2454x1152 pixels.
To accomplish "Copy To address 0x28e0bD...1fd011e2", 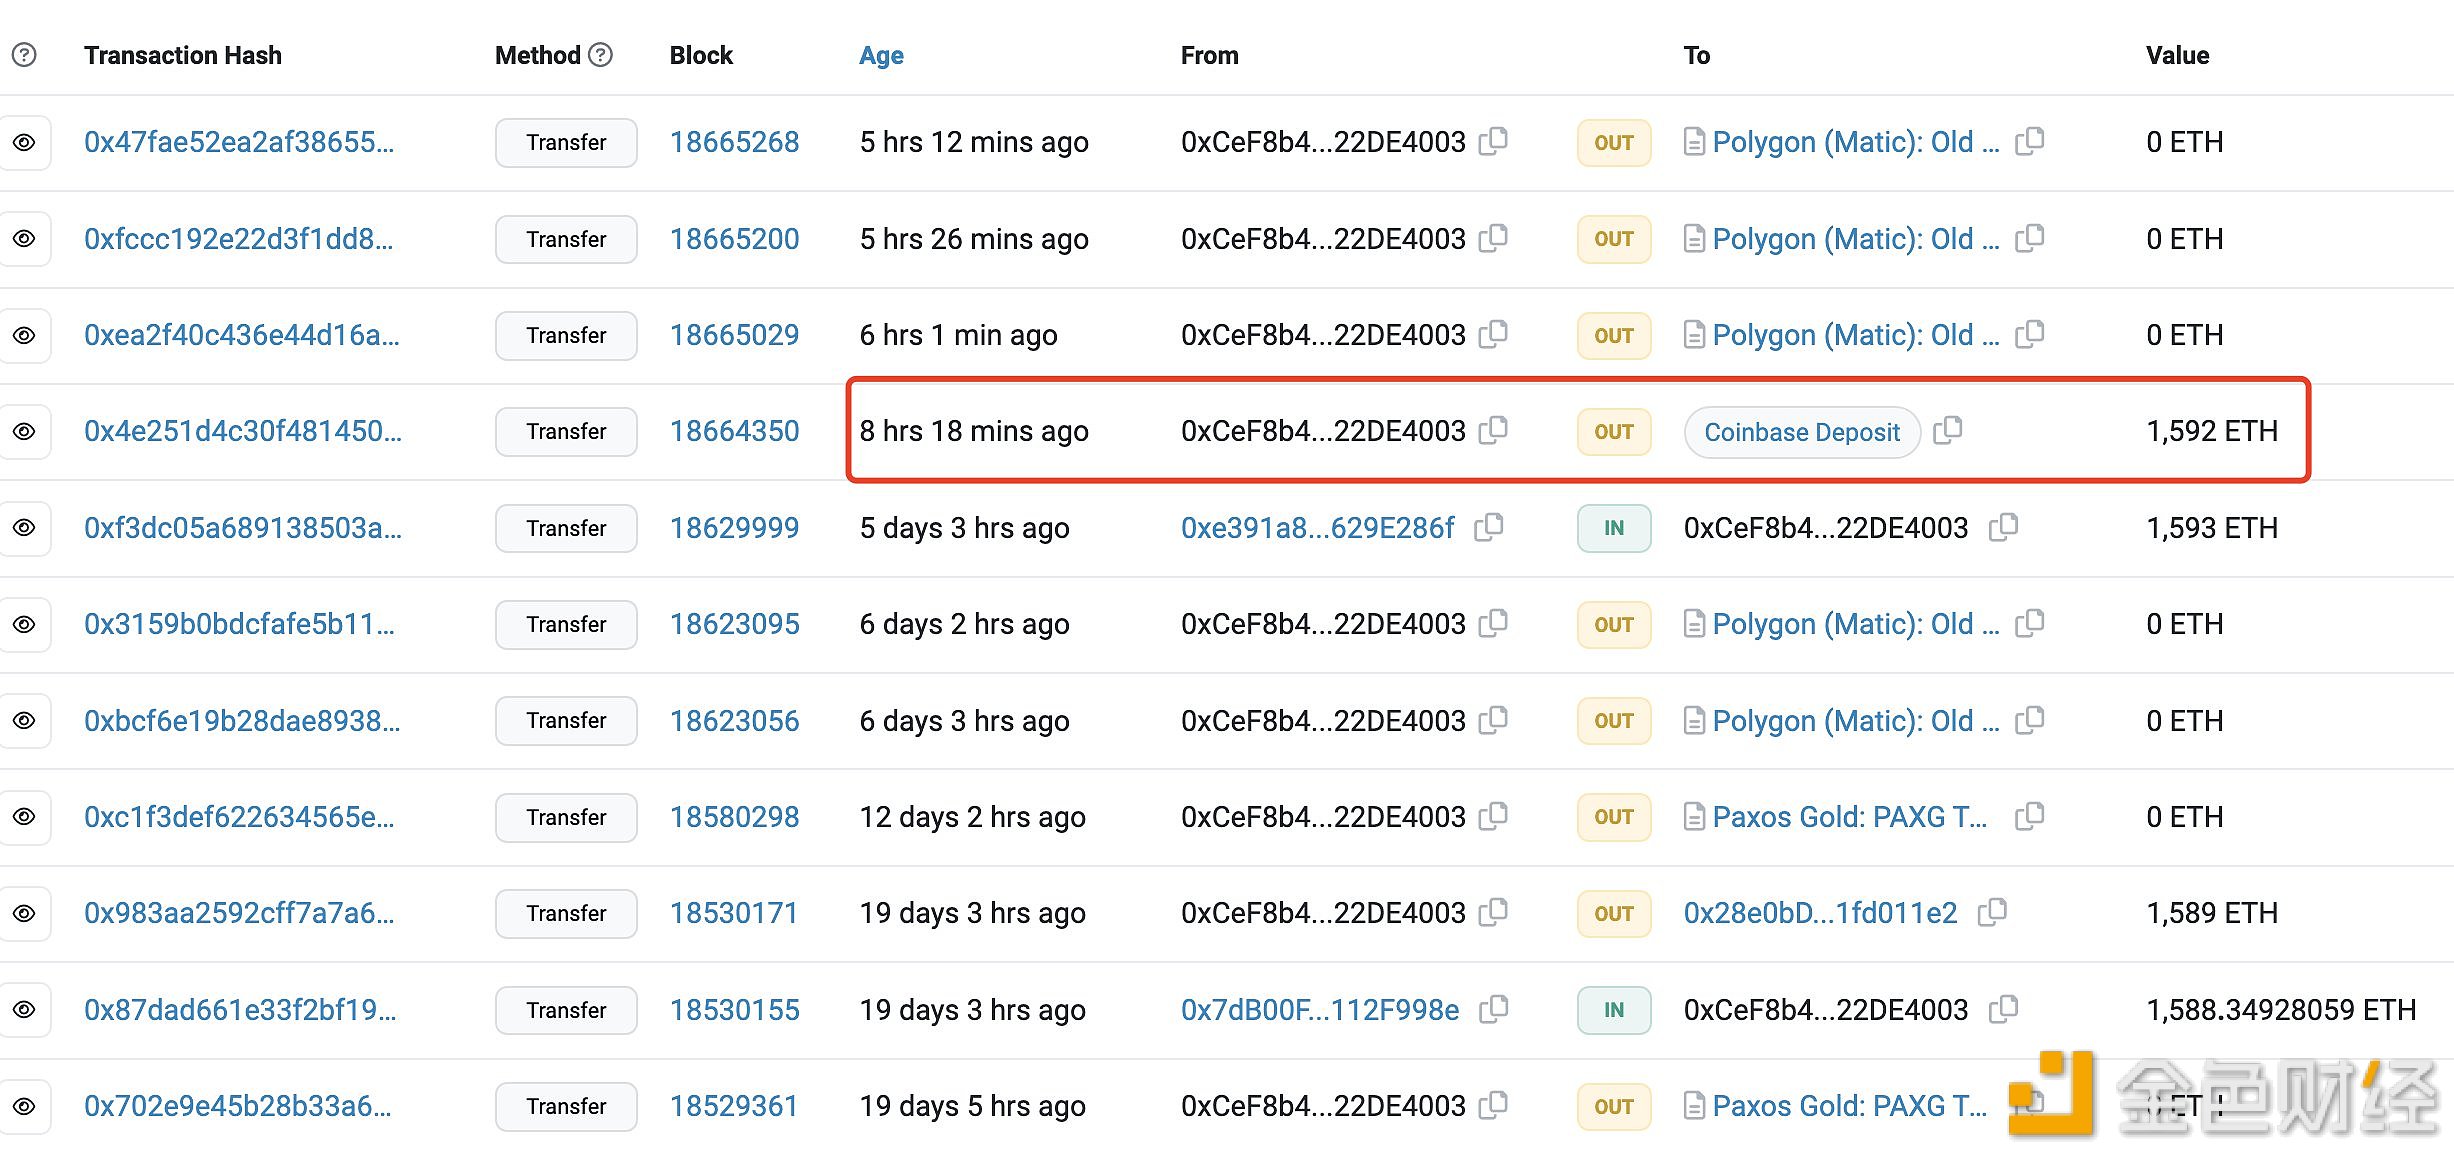I will [x=1992, y=912].
